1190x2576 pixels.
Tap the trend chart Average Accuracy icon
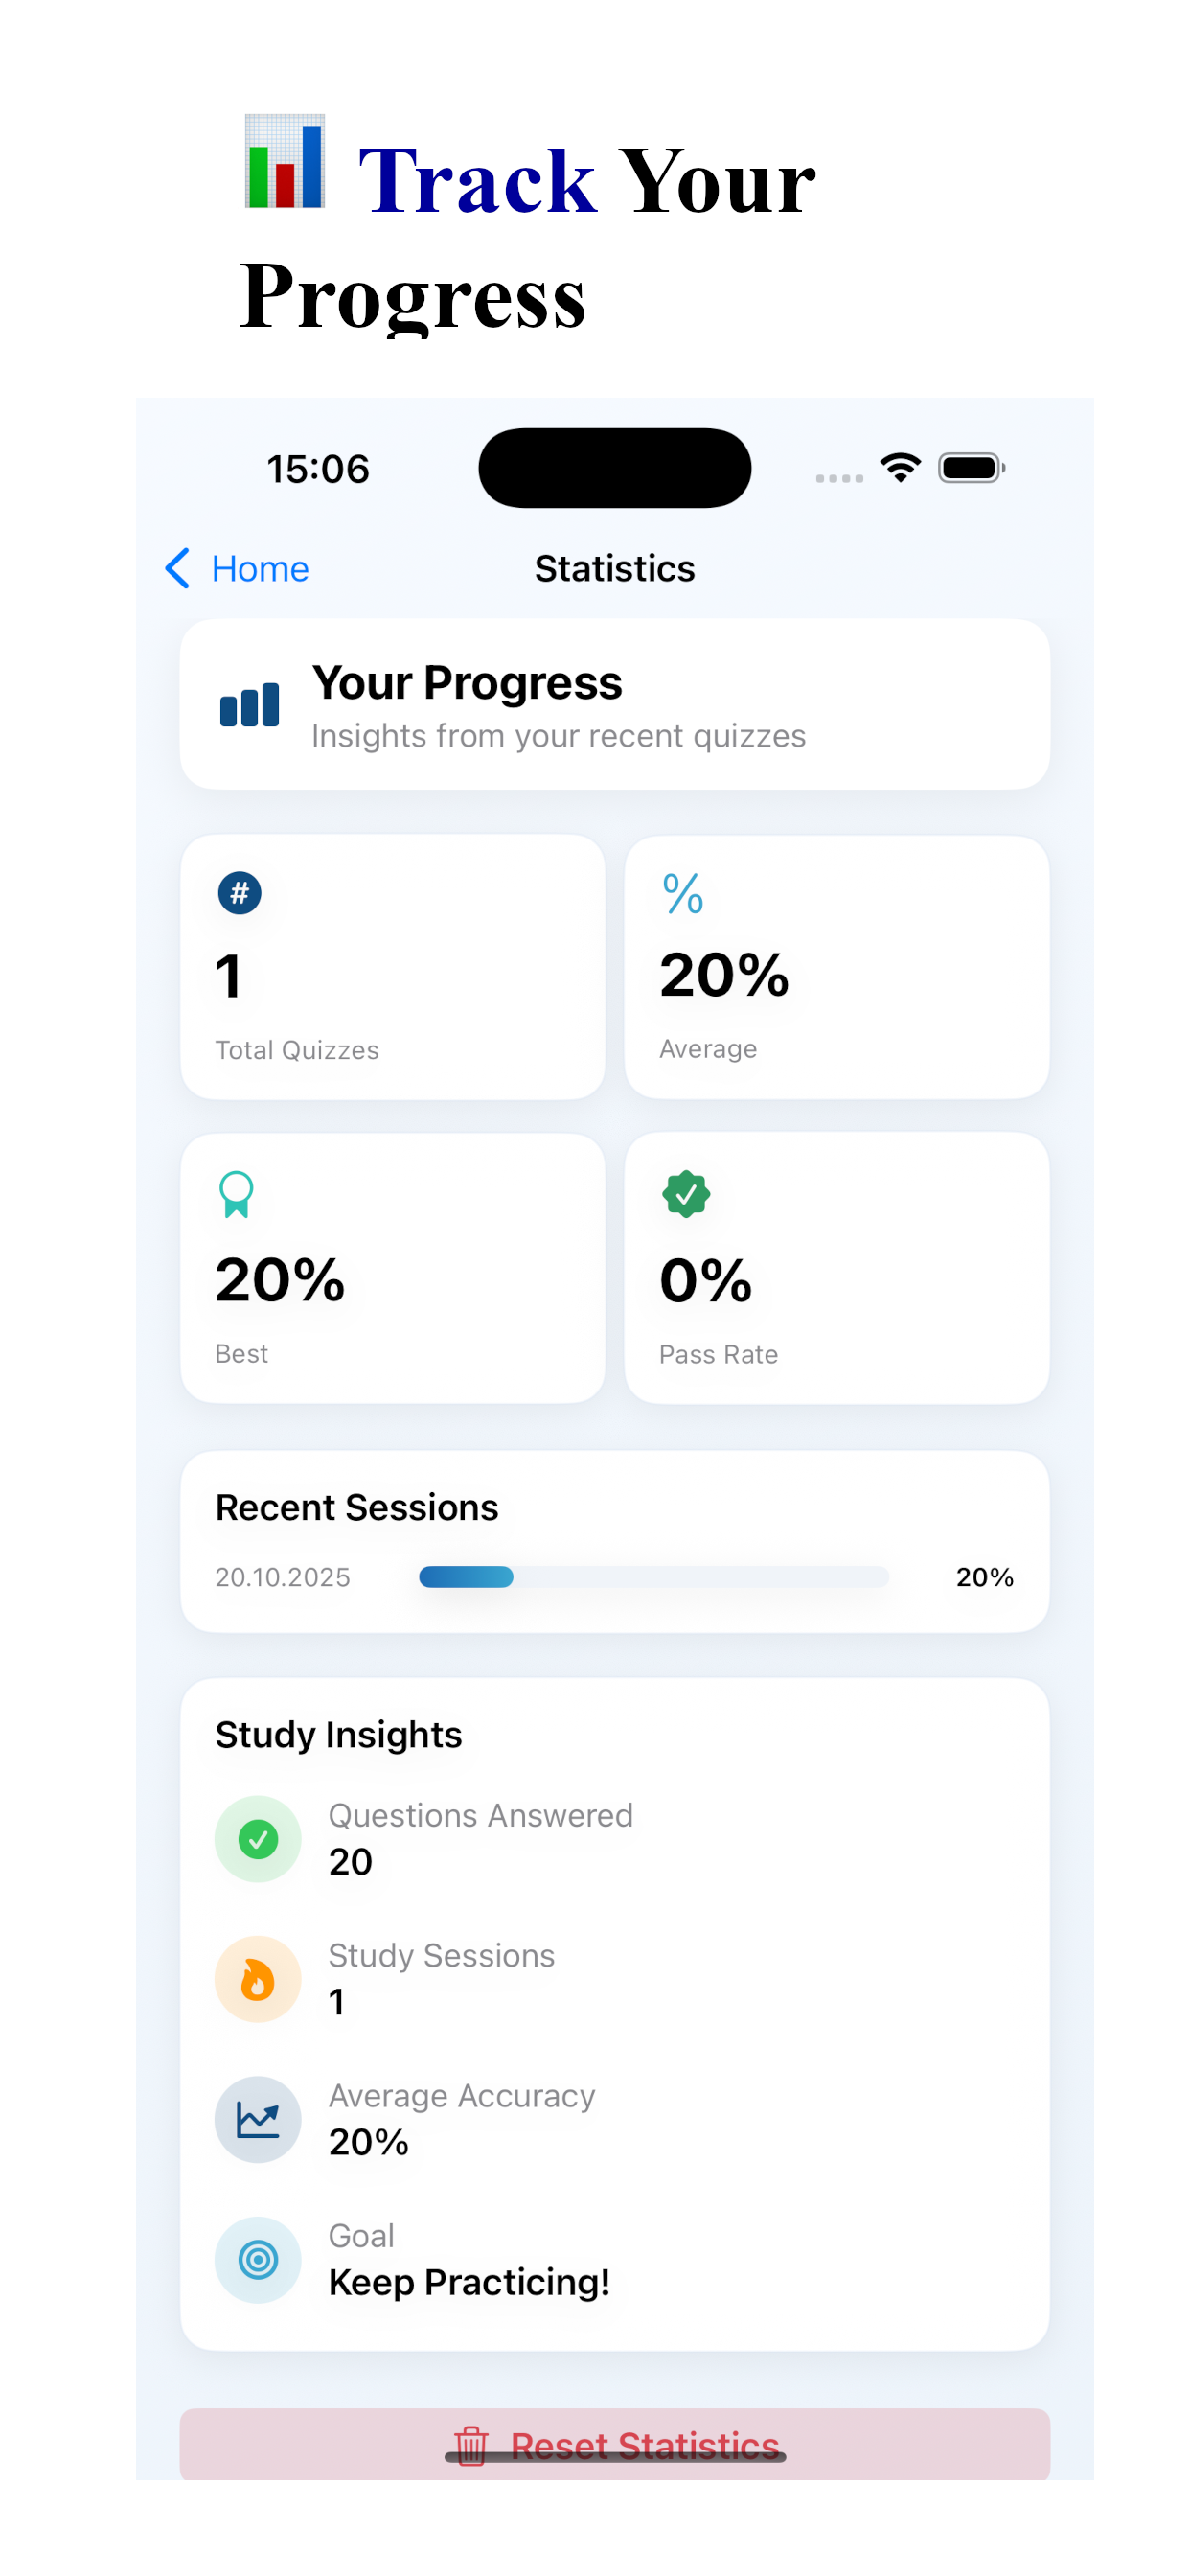point(258,2118)
